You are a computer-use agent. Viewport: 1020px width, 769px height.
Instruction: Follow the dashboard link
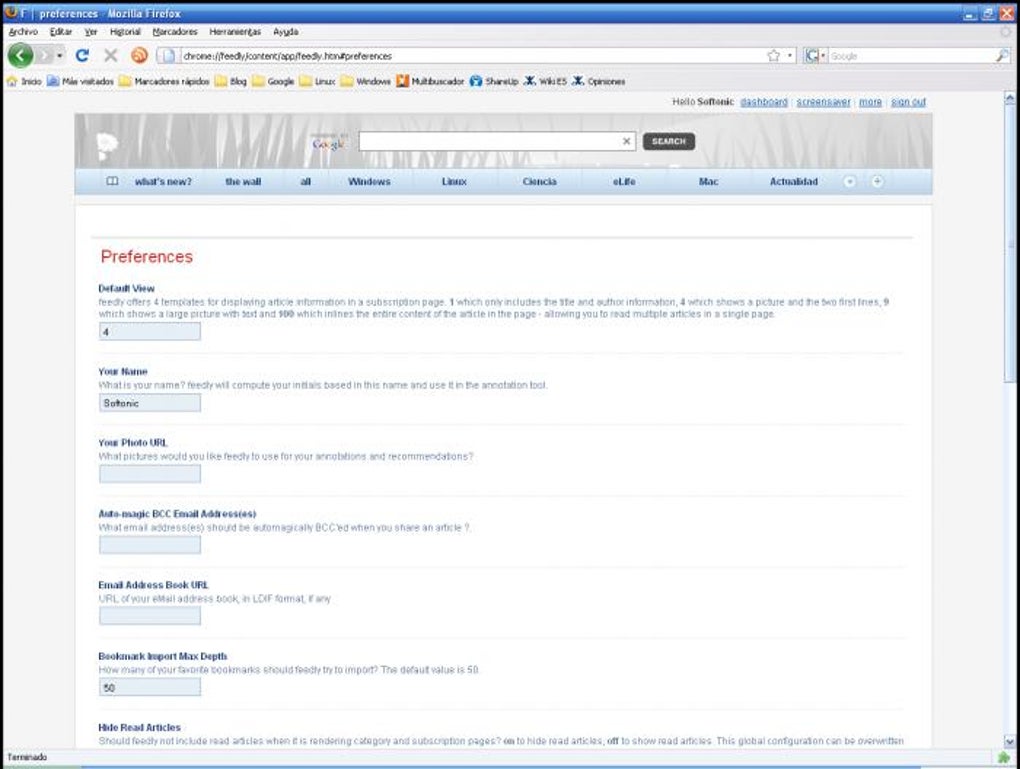pos(764,102)
